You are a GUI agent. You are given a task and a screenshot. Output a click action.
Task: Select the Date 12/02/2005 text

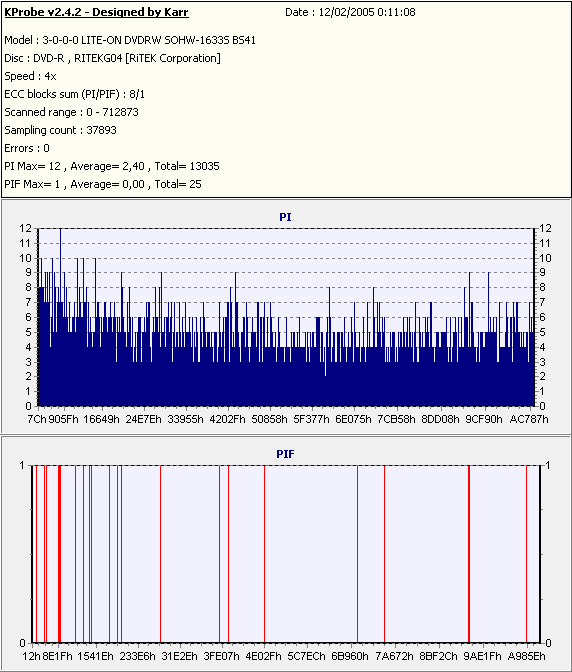click(350, 12)
